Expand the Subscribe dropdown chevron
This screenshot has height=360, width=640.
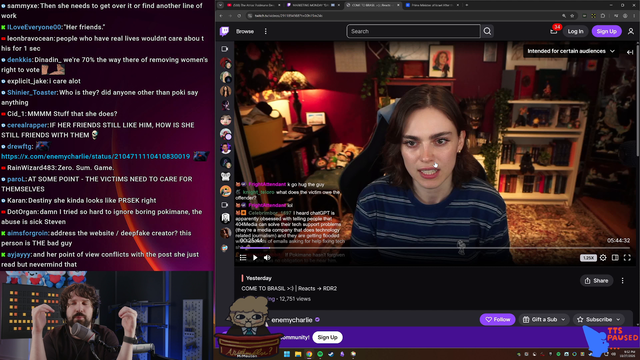(618, 320)
